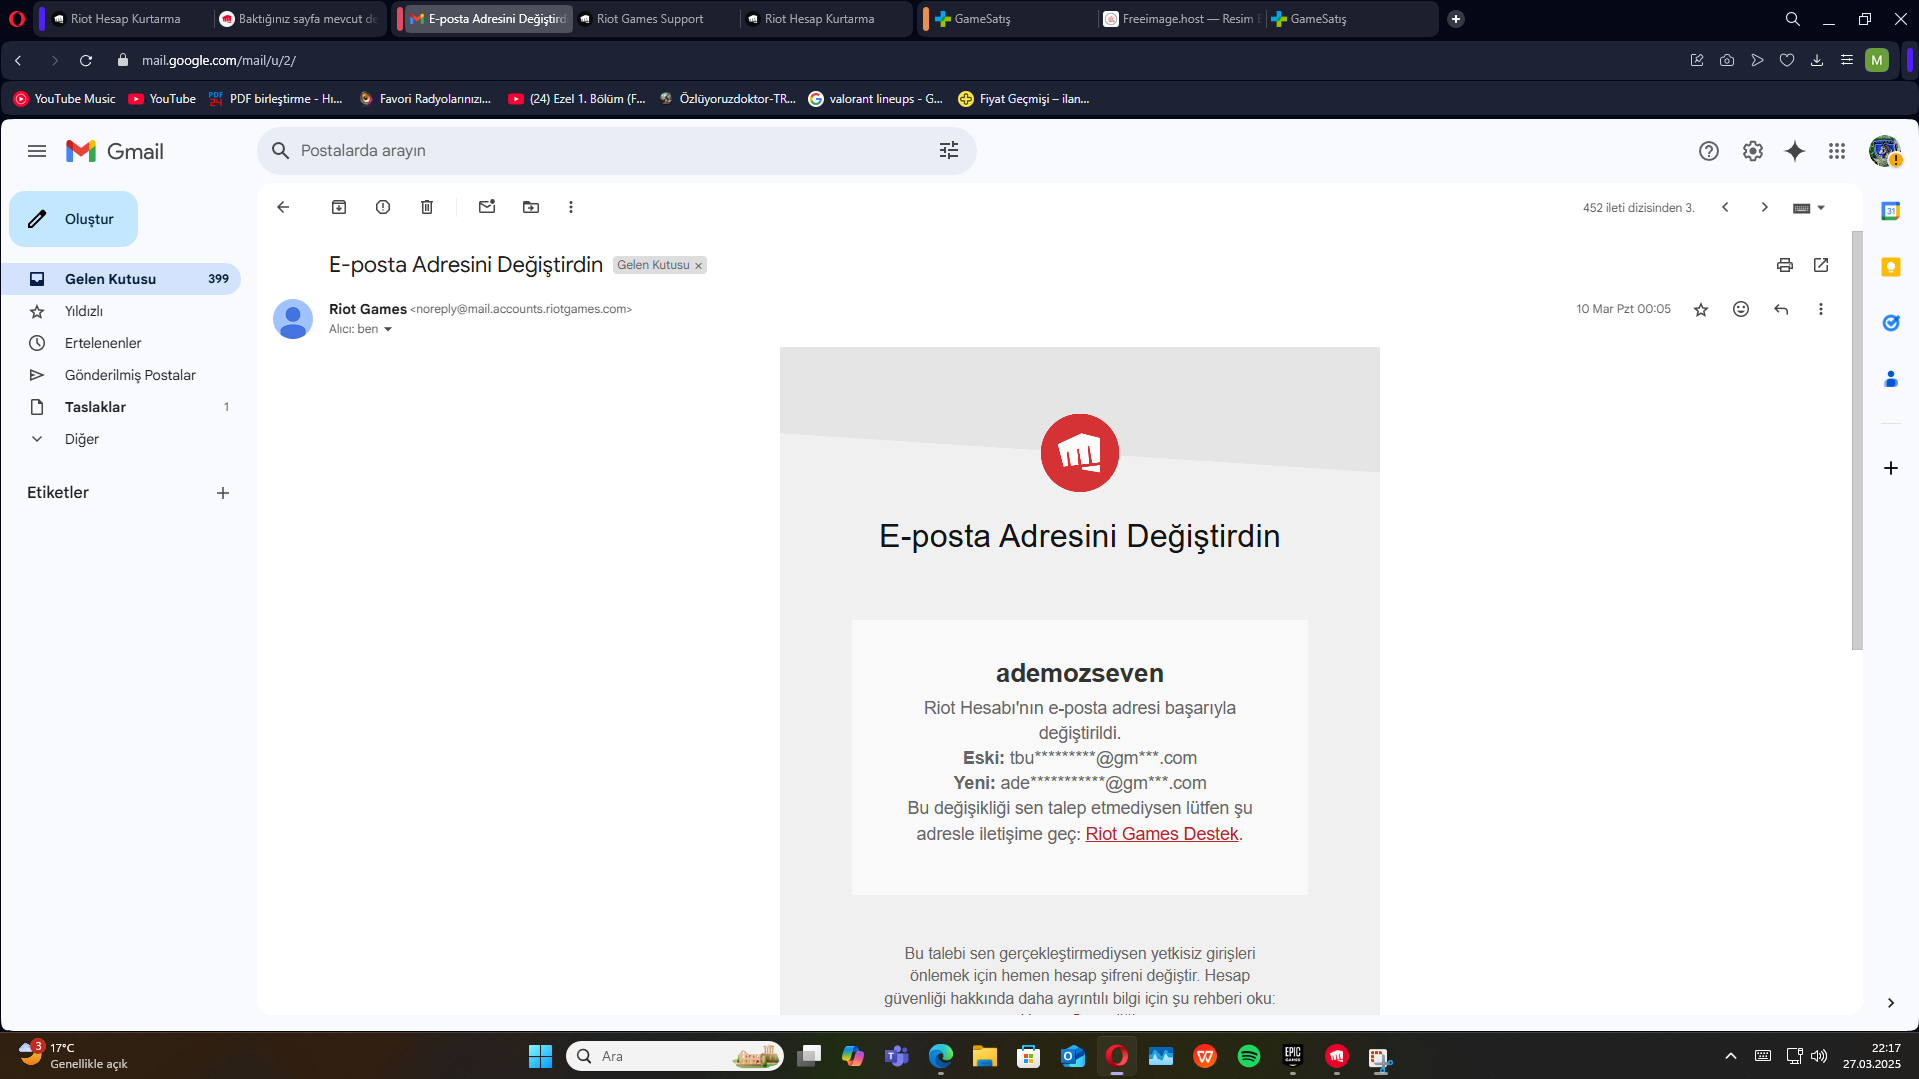
Task: Expand recipient details next to 'Alıcı: ben'
Action: pos(388,329)
